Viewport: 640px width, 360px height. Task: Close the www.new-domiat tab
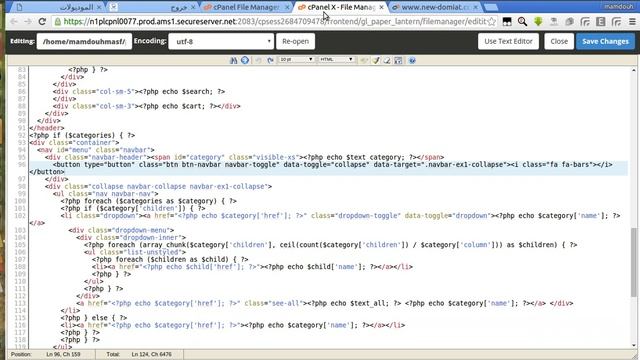point(476,7)
